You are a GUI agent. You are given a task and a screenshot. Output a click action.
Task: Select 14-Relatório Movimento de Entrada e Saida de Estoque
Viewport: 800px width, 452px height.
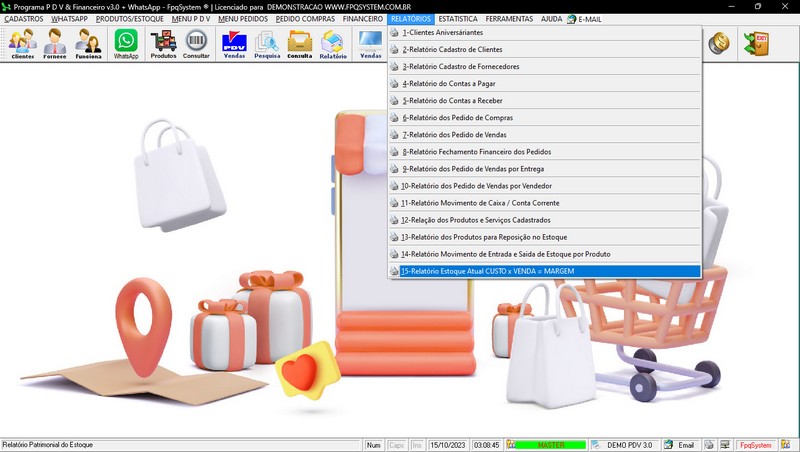(x=544, y=254)
